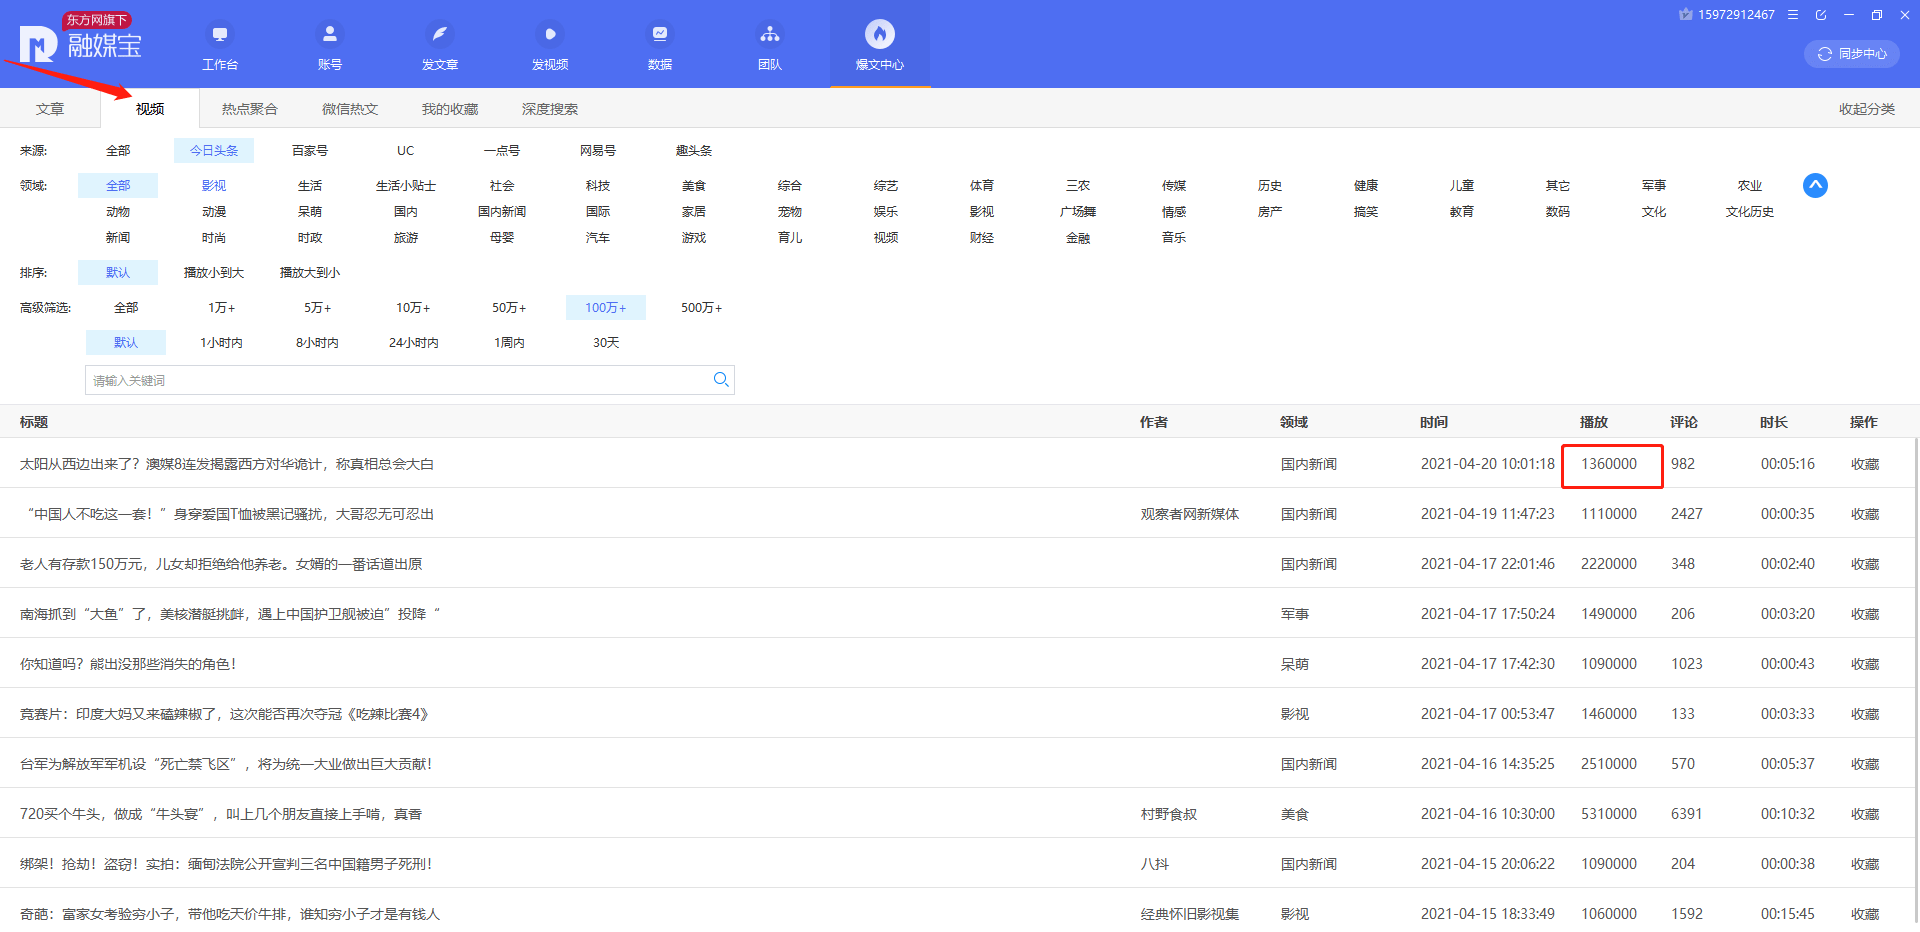1920x932 pixels.
Task: Open the 发视频 publish video icon
Action: point(550,34)
